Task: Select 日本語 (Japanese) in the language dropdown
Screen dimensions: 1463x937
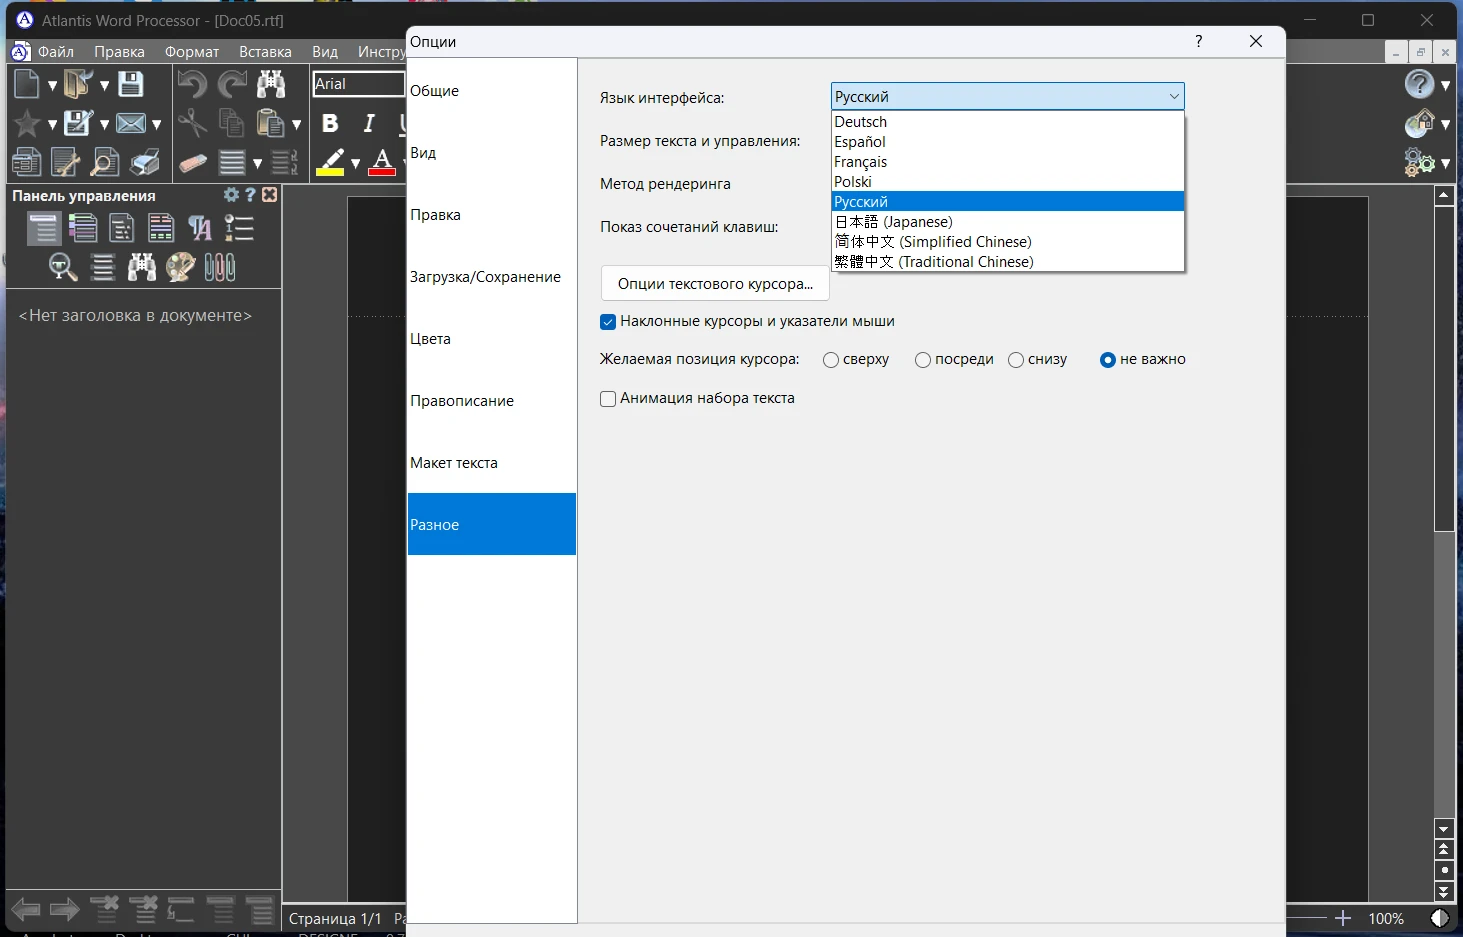Action: click(x=894, y=222)
